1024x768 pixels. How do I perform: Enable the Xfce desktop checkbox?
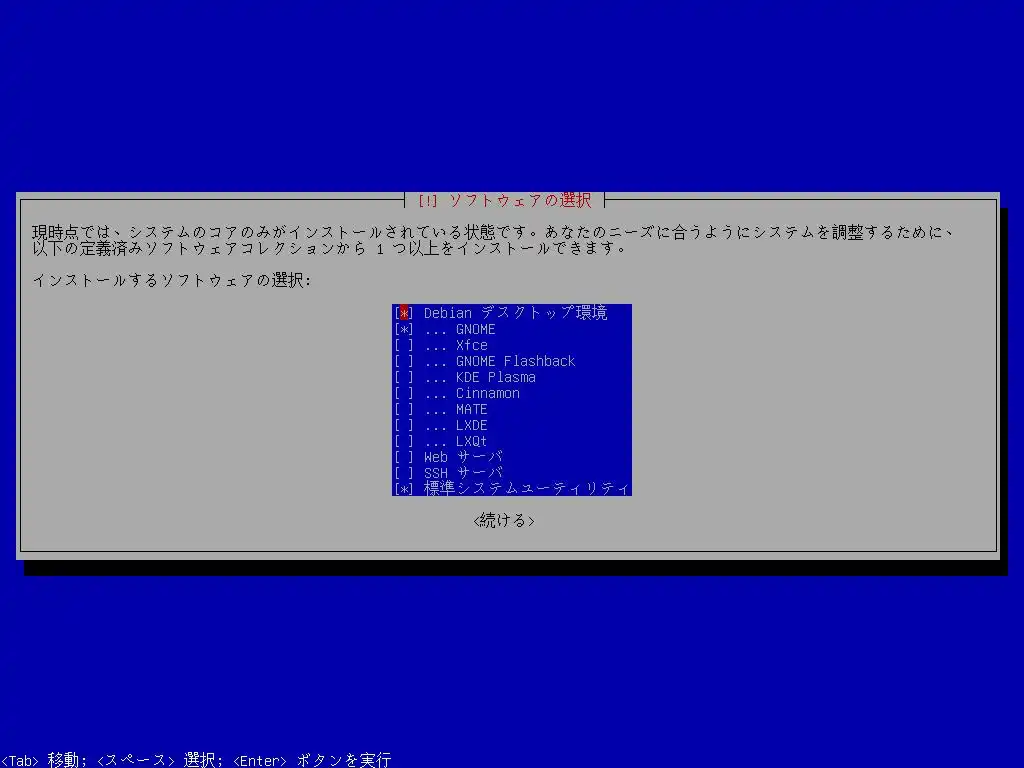click(404, 345)
